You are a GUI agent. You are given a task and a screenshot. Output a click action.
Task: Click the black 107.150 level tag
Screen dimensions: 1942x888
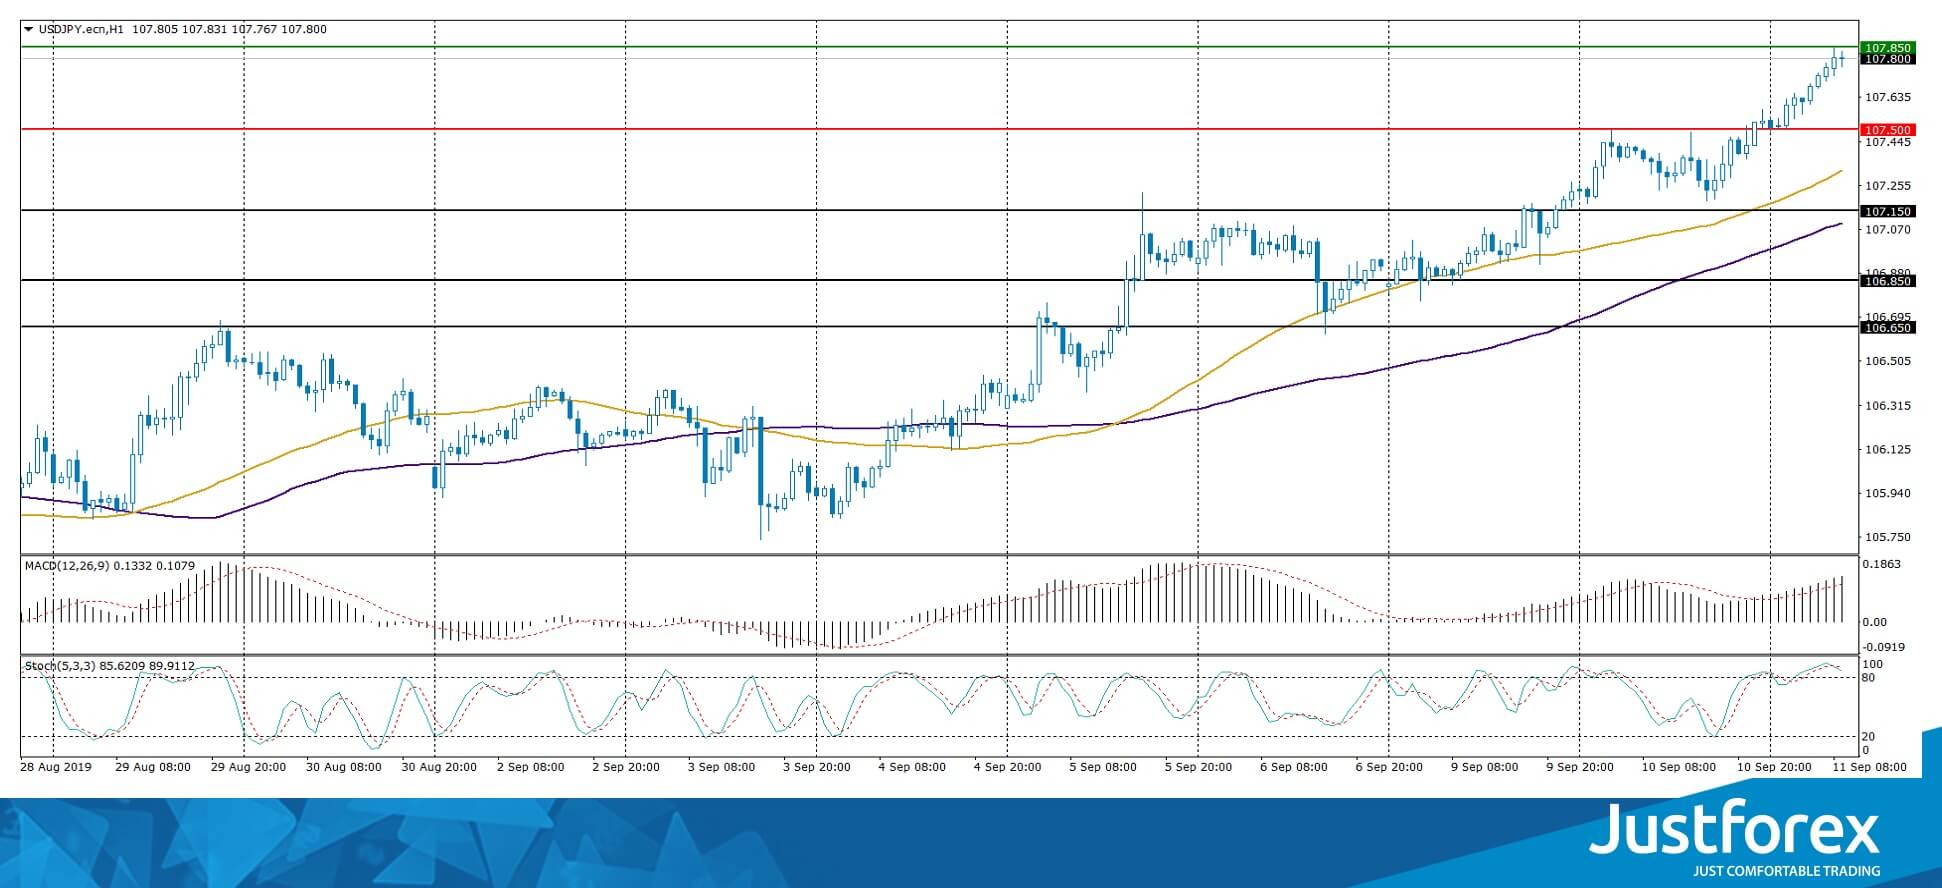1887,211
